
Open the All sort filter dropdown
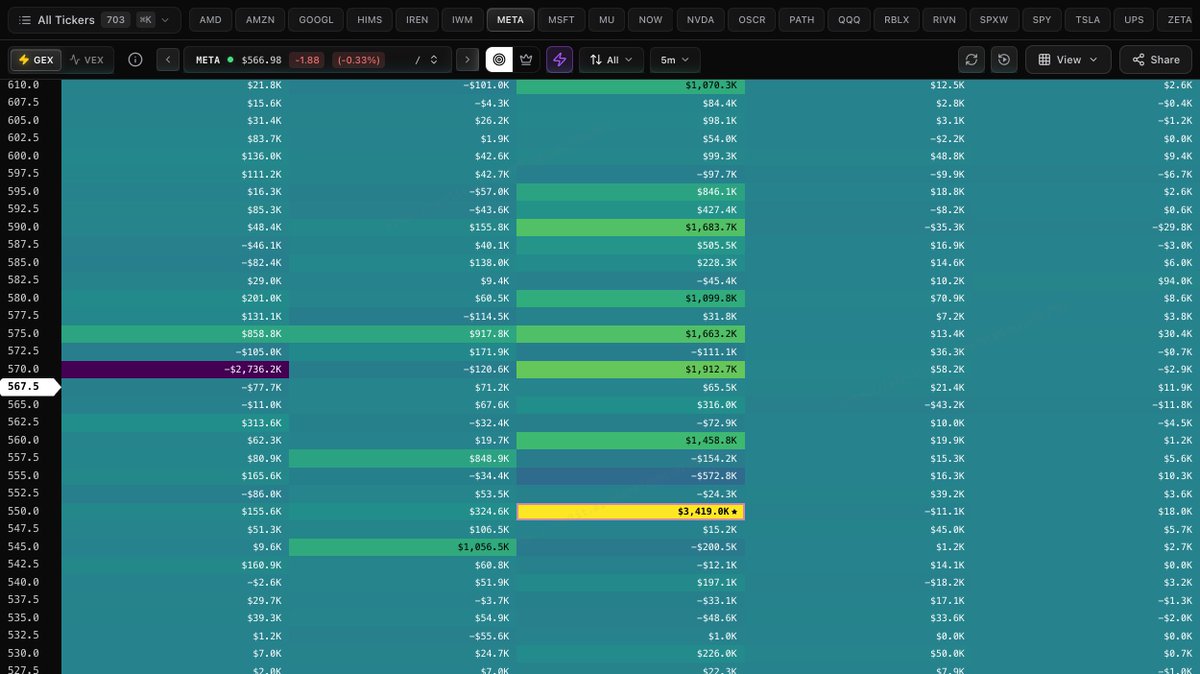(611, 60)
